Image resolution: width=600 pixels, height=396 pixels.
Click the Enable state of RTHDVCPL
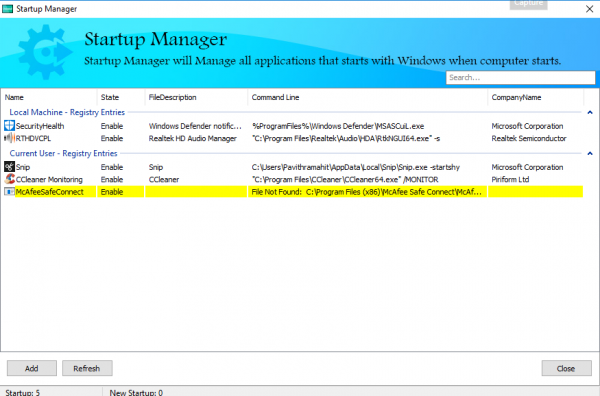tap(112, 138)
